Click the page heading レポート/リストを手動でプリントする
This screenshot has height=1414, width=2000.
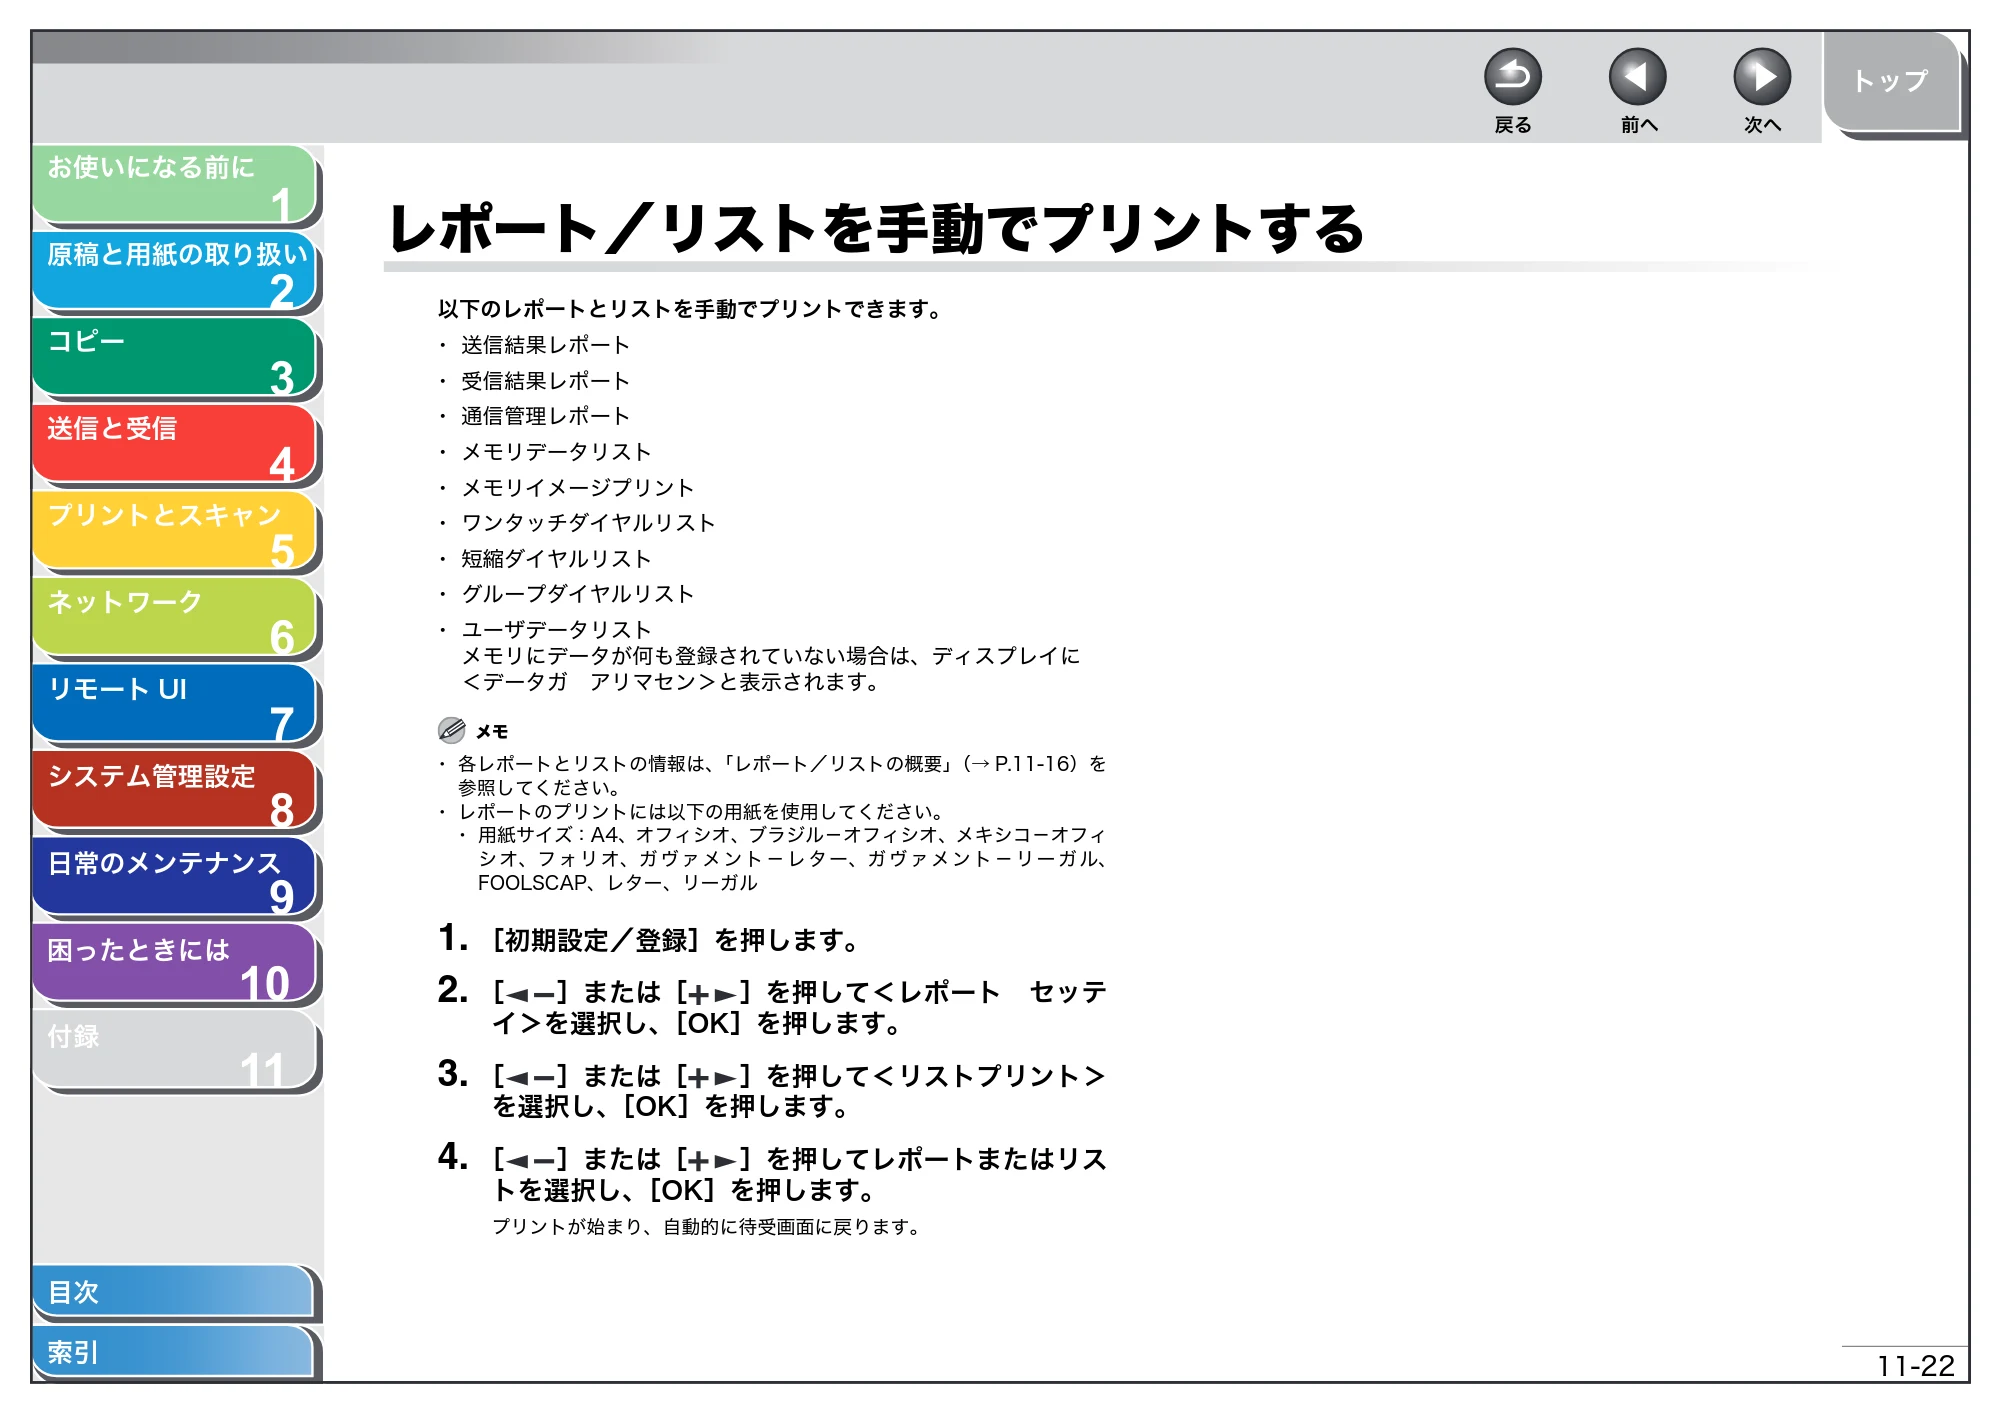[x=876, y=228]
